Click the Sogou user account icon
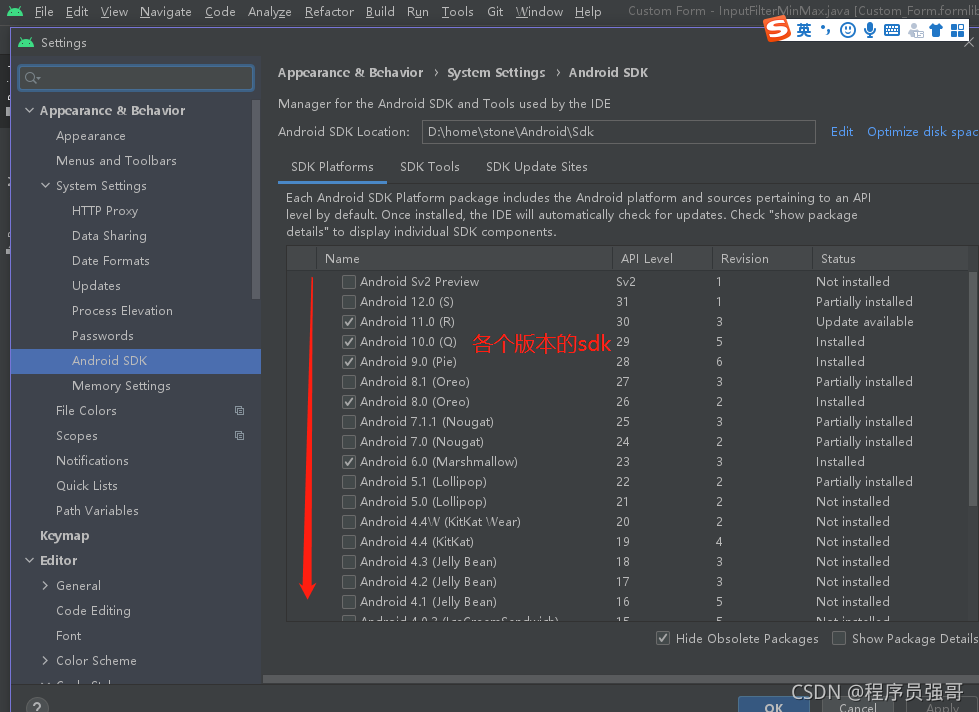The image size is (979, 712). 915,30
